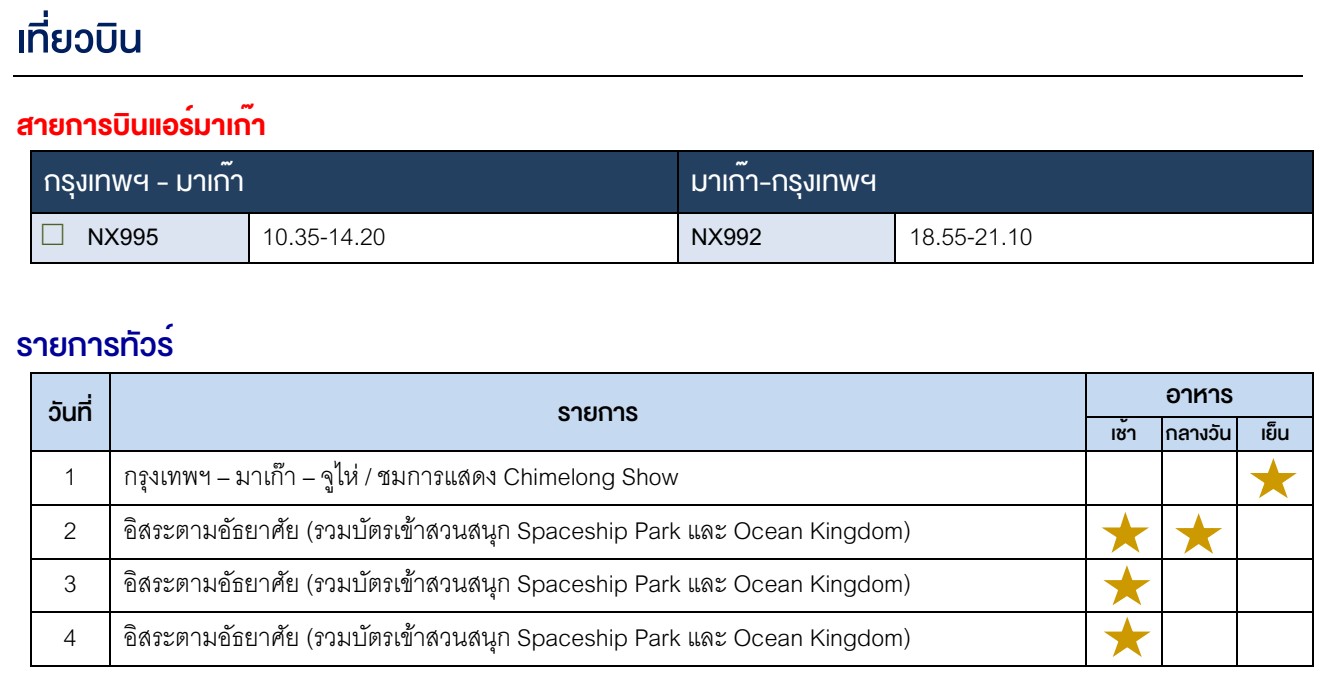The image size is (1327, 681).
Task: Select flight code NX992
Action: 726,238
